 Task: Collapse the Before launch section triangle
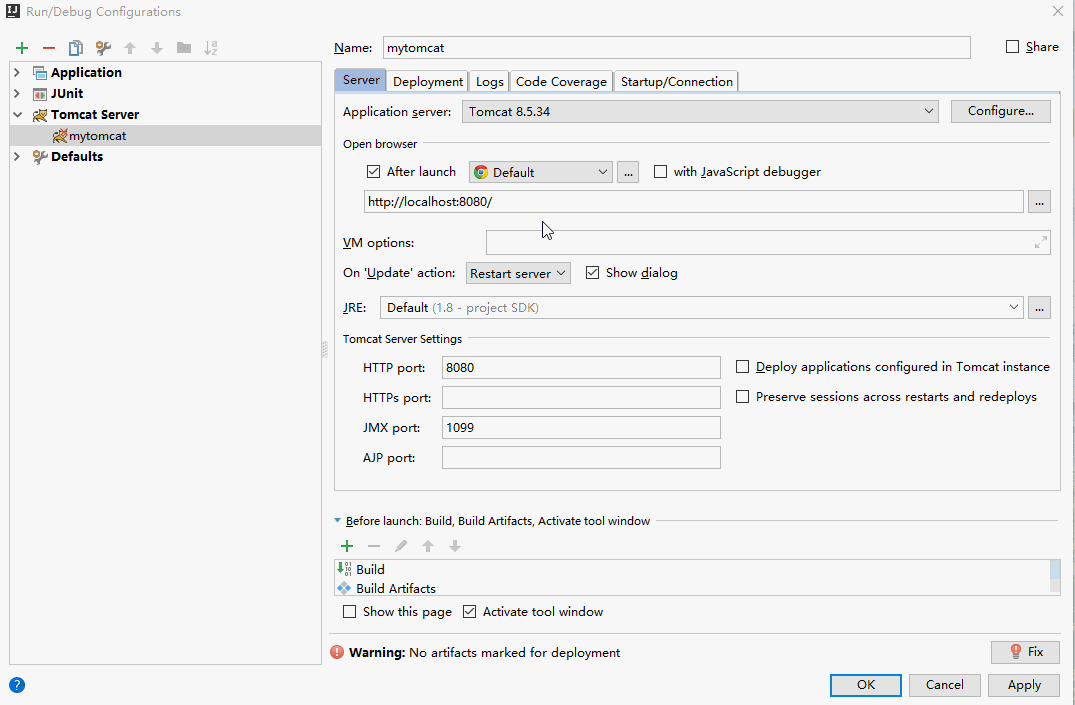click(x=337, y=521)
